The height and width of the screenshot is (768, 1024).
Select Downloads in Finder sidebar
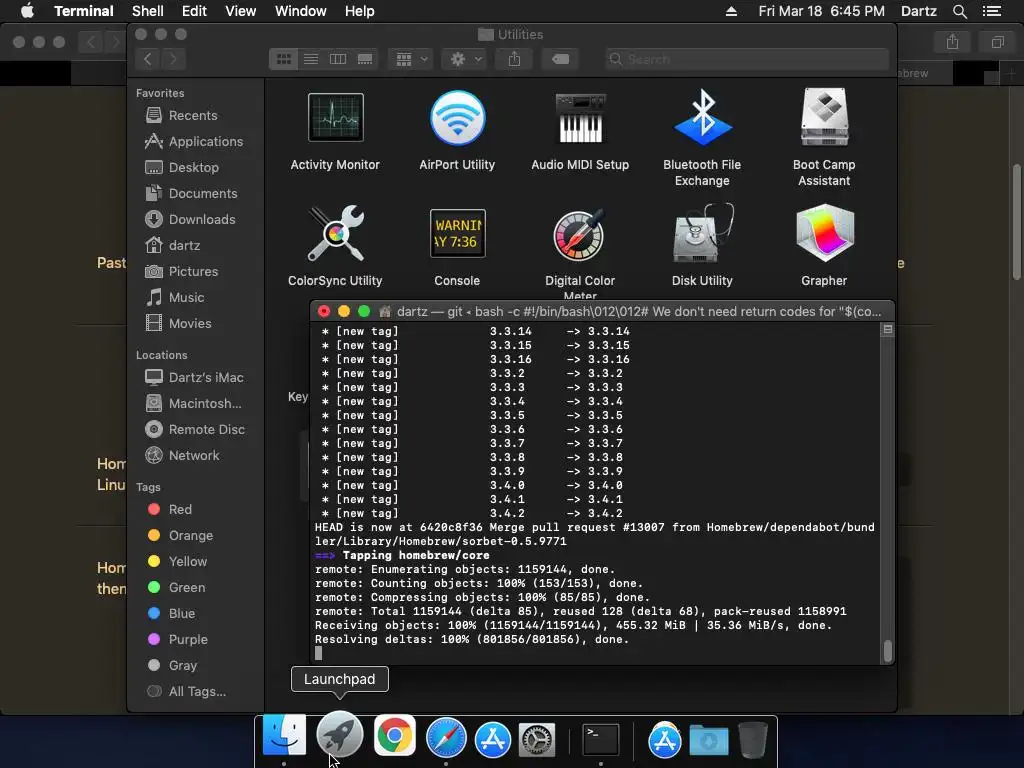[x=190, y=220]
